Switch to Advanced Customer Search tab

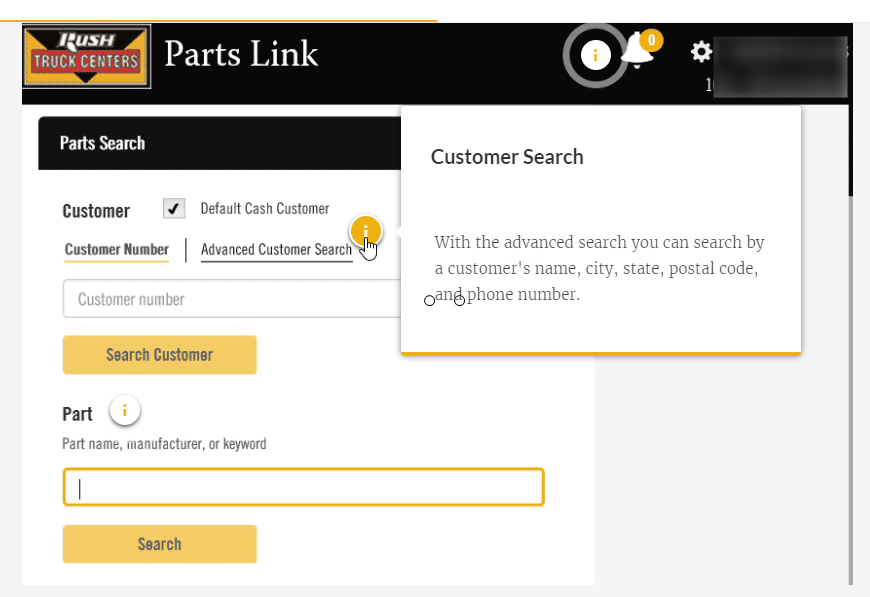coord(276,250)
